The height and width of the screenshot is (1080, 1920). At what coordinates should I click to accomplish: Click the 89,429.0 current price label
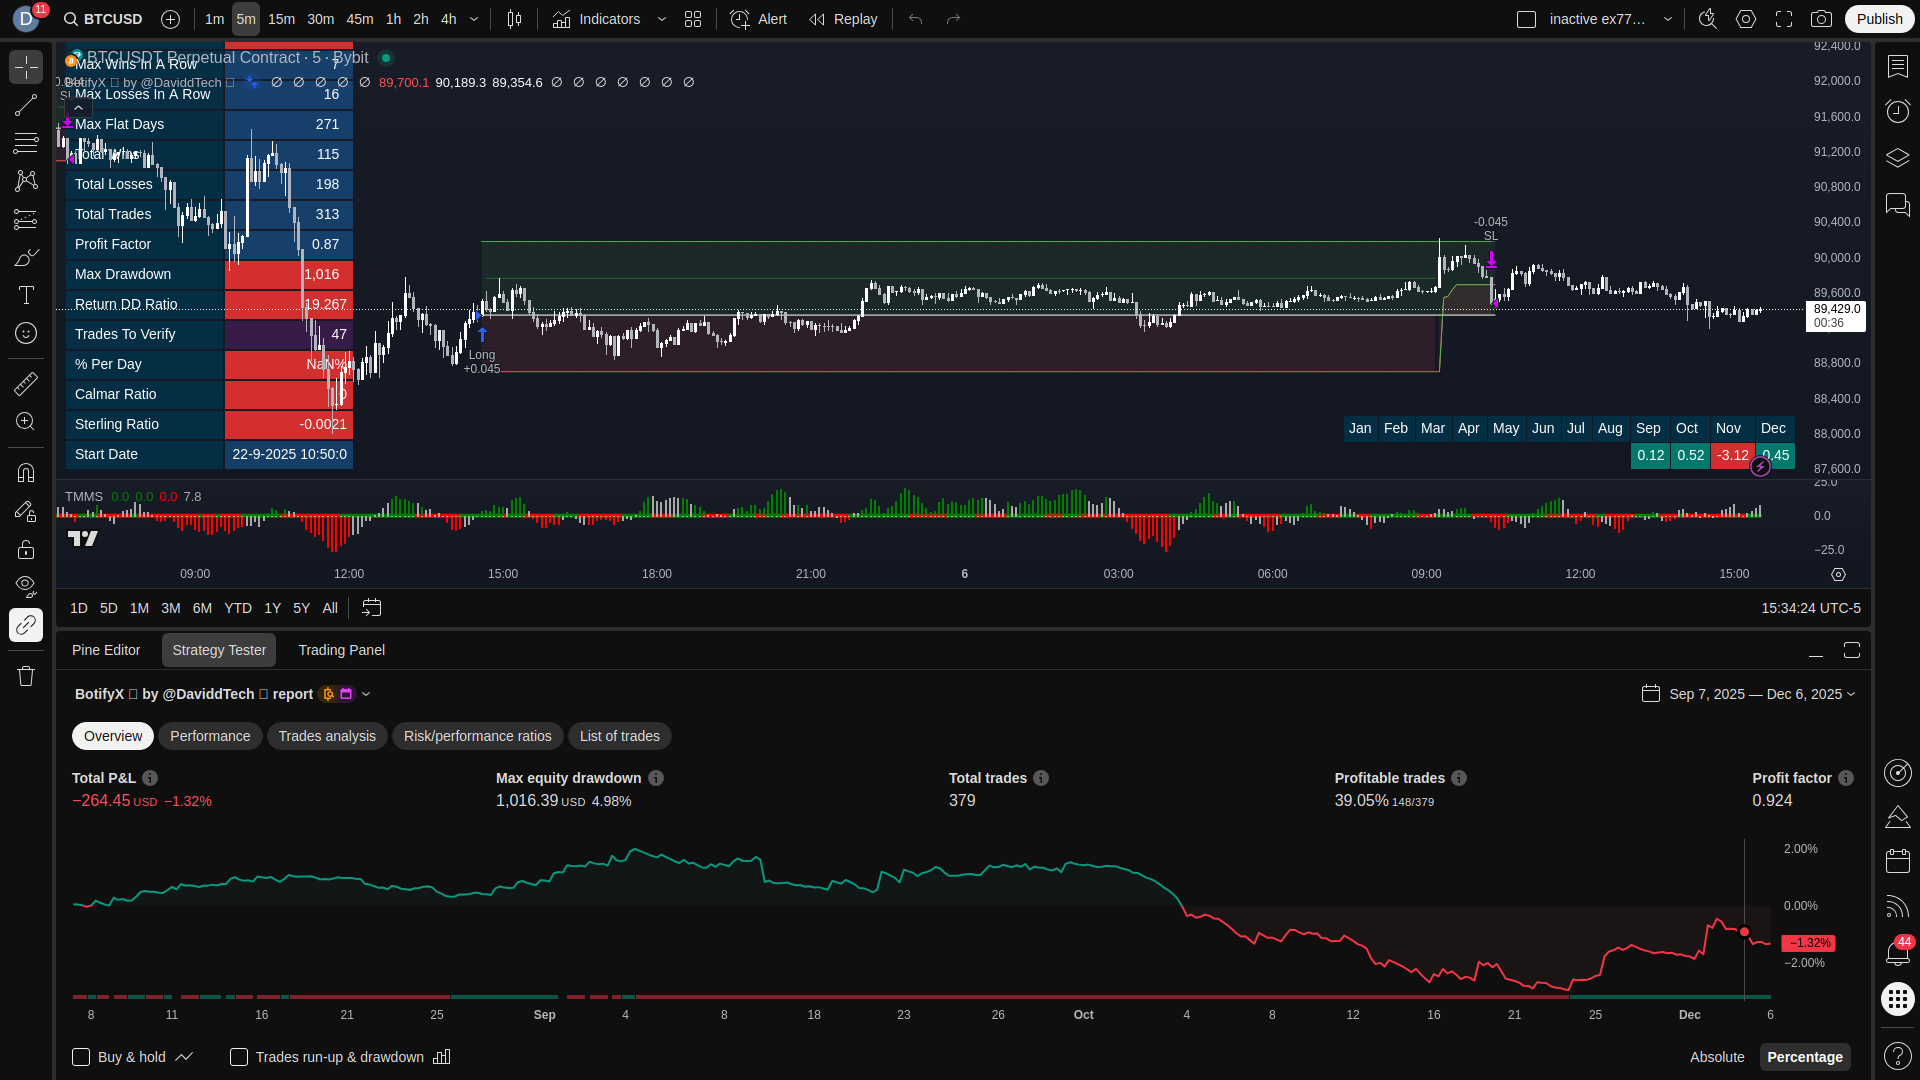tap(1836, 310)
